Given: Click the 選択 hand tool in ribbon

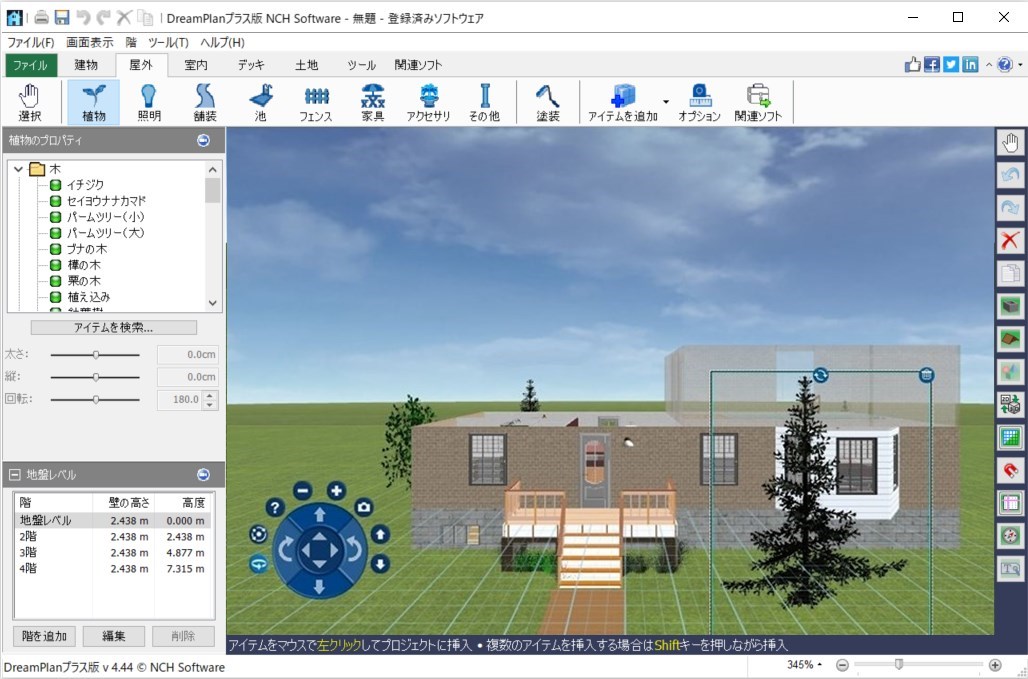Looking at the screenshot, I should [x=30, y=102].
